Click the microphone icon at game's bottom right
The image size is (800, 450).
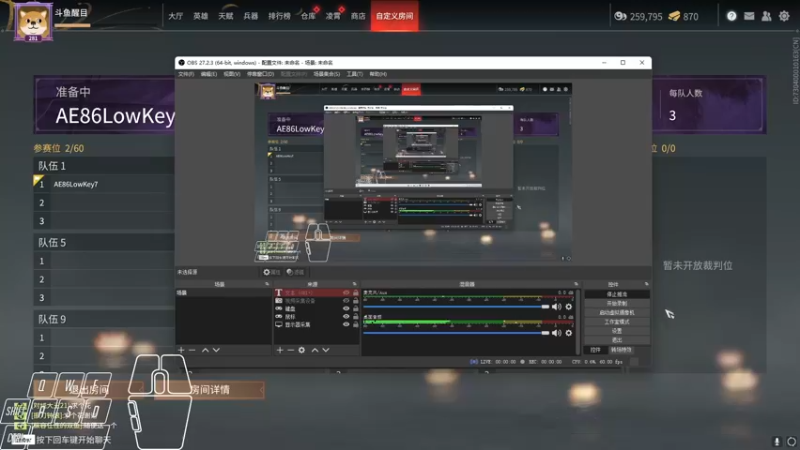coord(777,441)
